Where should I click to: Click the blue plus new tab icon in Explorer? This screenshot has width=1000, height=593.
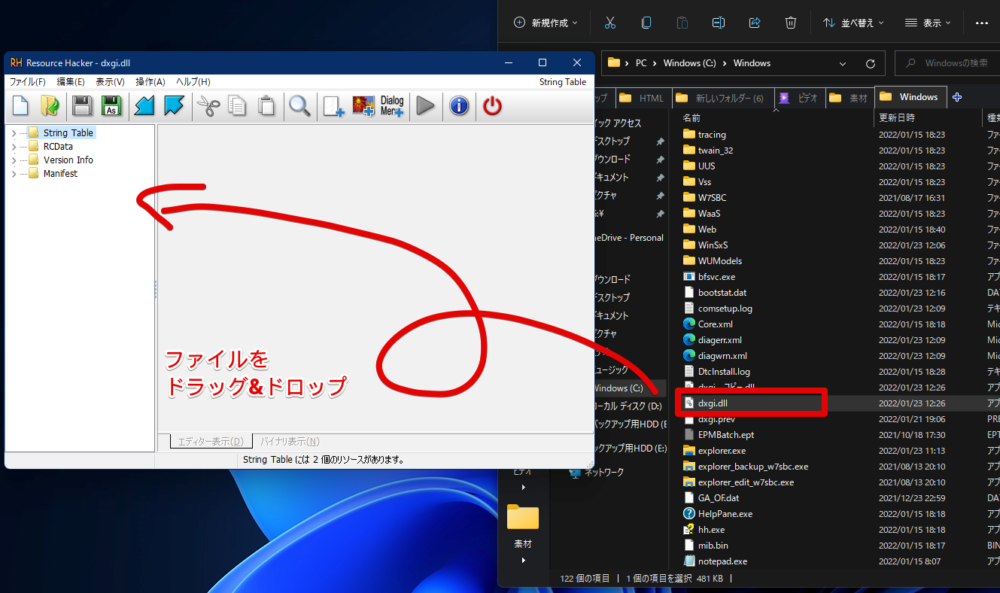[x=957, y=98]
